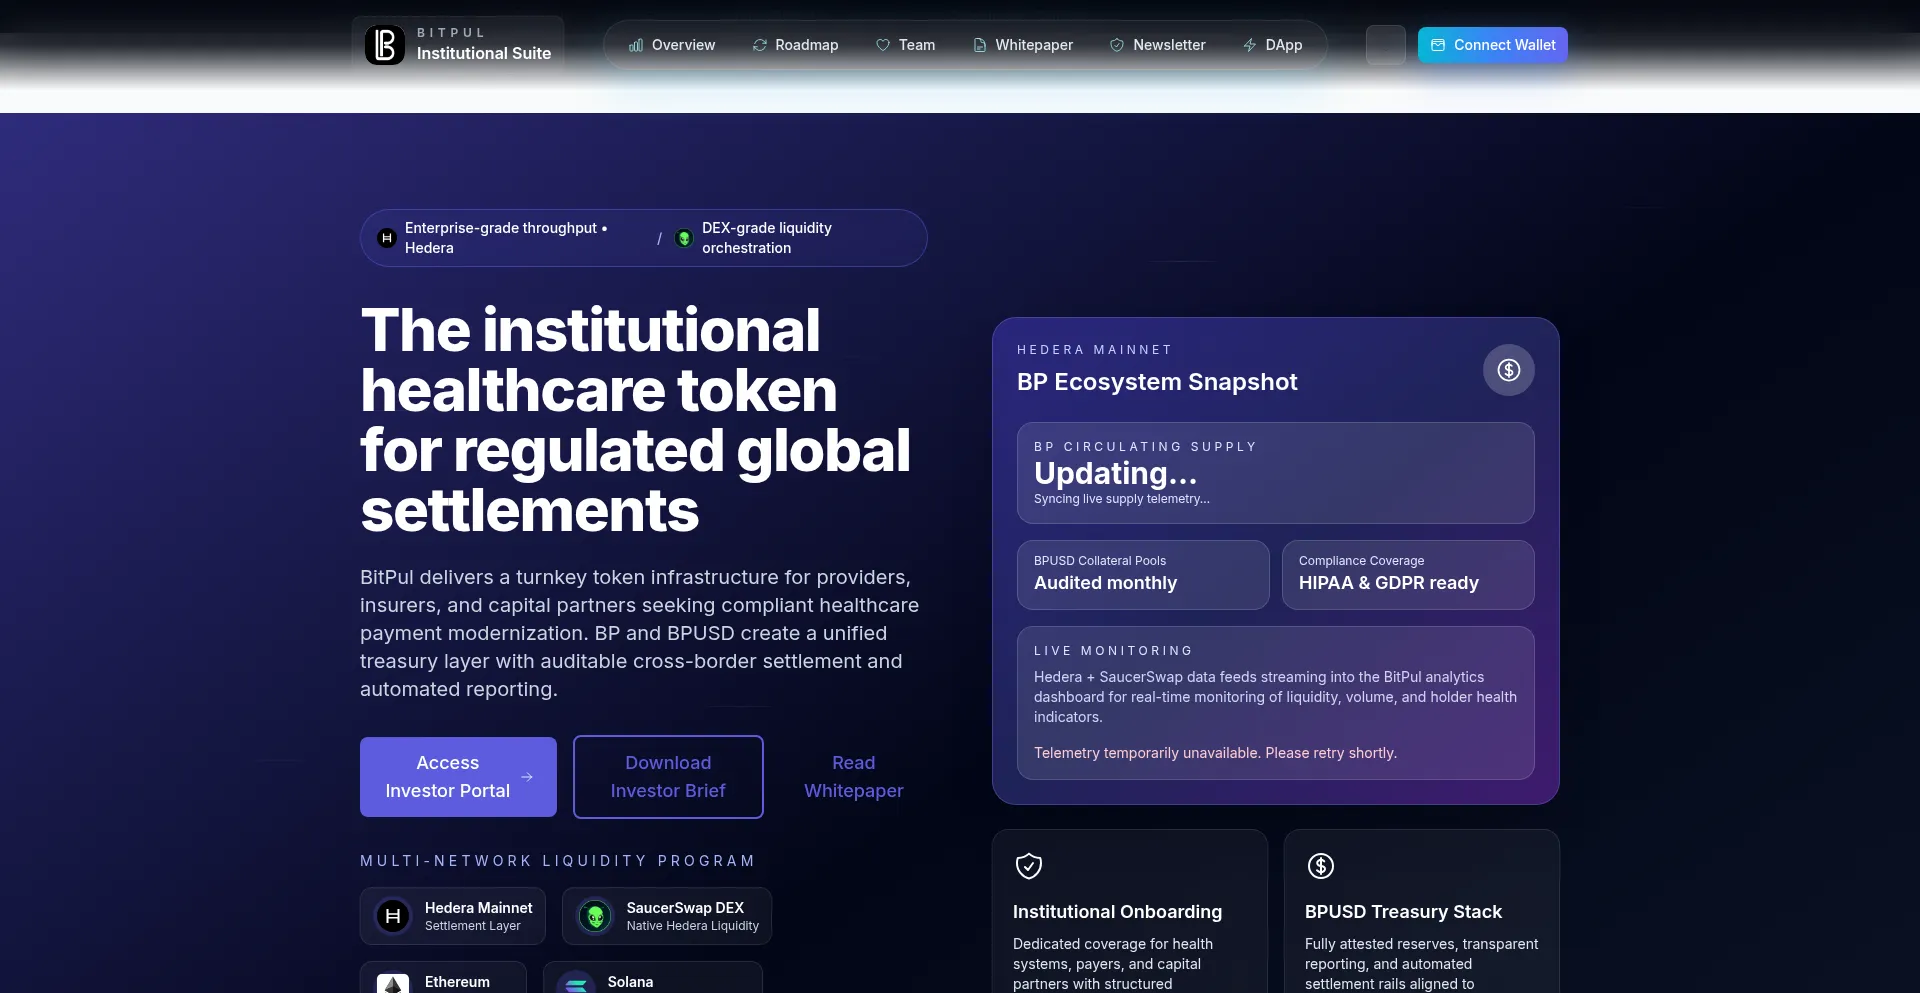Screen dimensions: 1920x993
Task: Click the Ethereum logo icon
Action: click(x=393, y=984)
